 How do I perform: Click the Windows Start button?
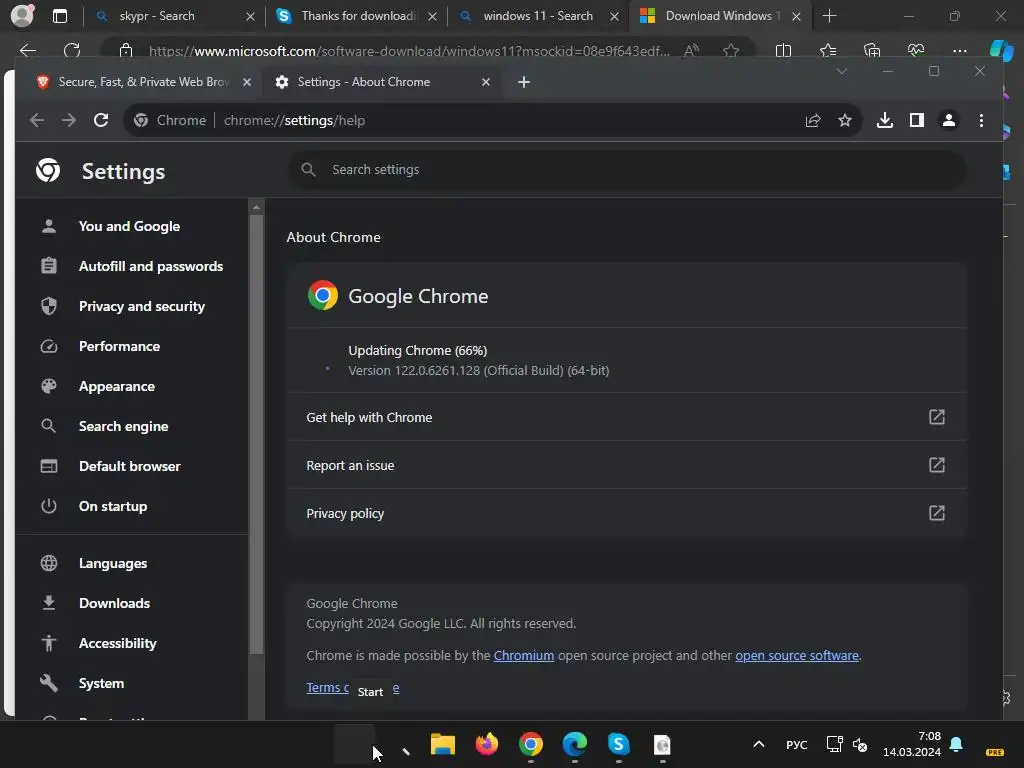tap(355, 744)
